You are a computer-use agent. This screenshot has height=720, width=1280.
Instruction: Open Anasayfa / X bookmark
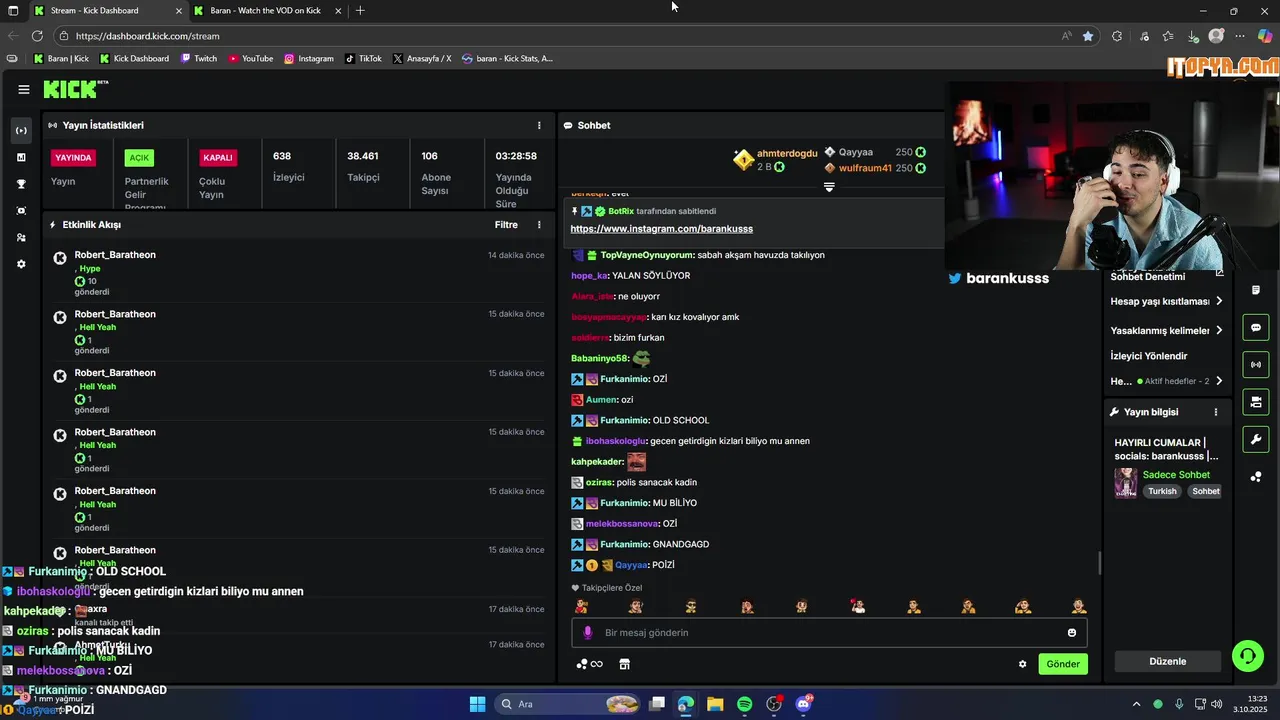[x=422, y=59]
